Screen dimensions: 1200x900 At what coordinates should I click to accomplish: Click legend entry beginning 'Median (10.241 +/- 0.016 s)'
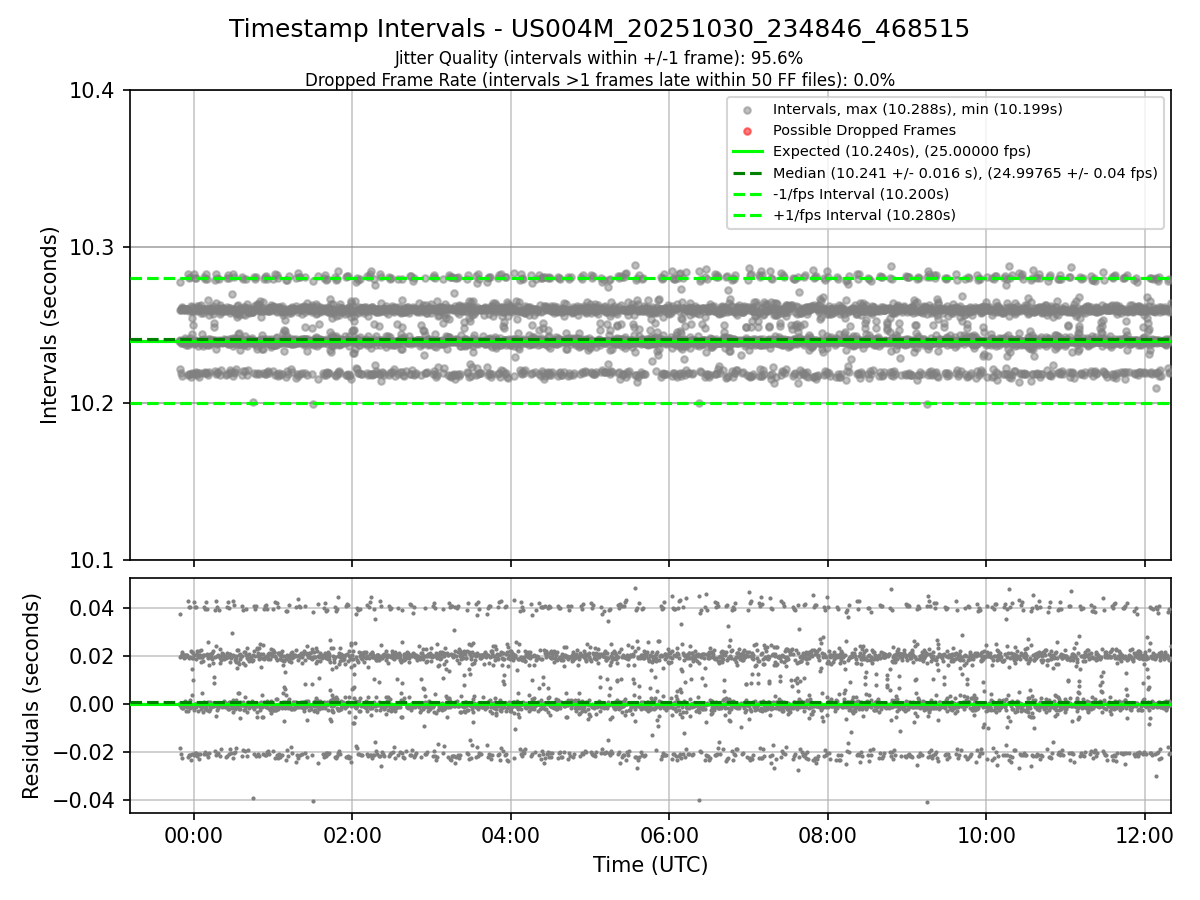pos(965,173)
